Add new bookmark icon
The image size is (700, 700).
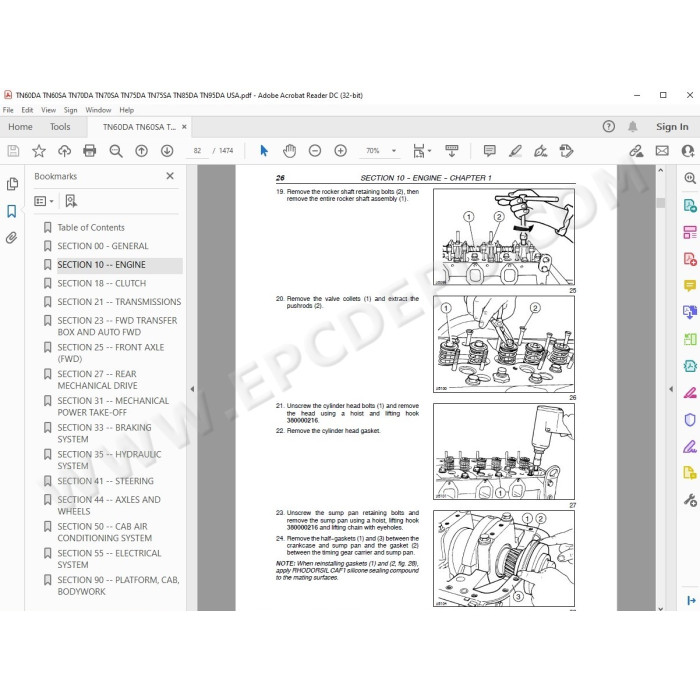[x=71, y=201]
